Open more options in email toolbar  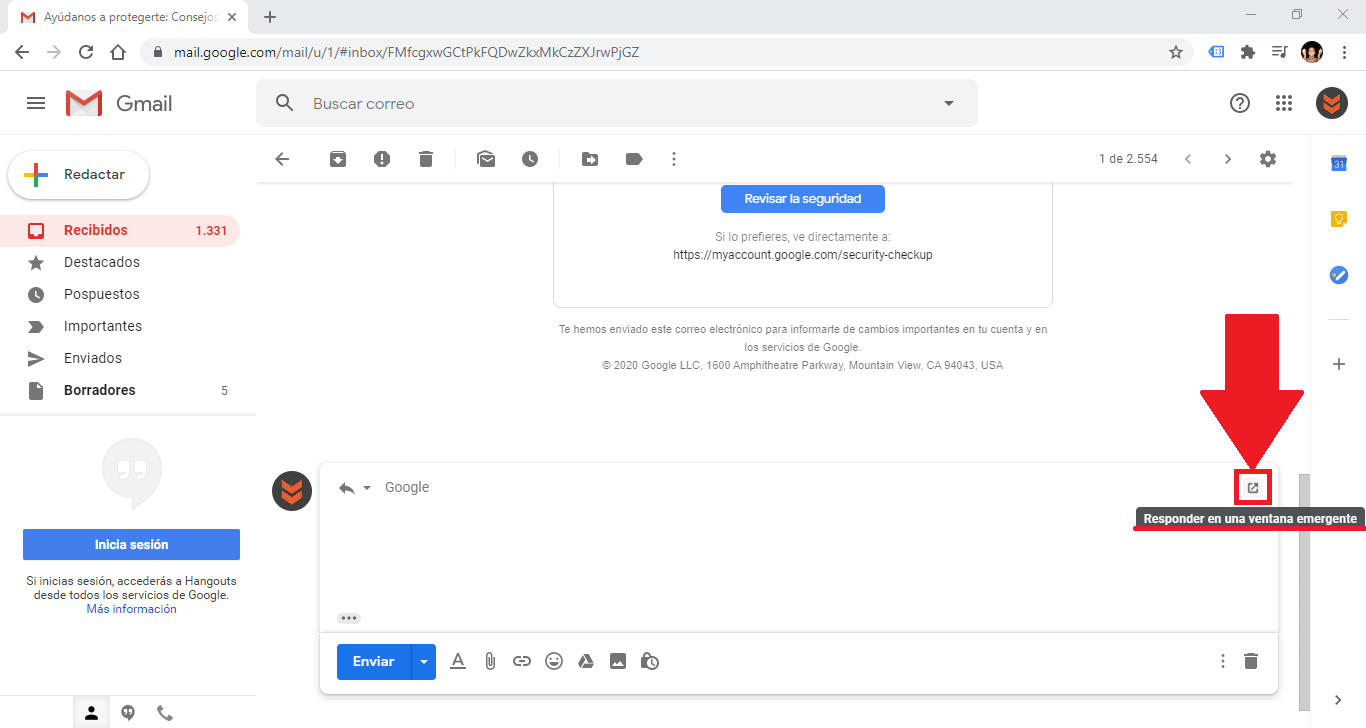(674, 159)
